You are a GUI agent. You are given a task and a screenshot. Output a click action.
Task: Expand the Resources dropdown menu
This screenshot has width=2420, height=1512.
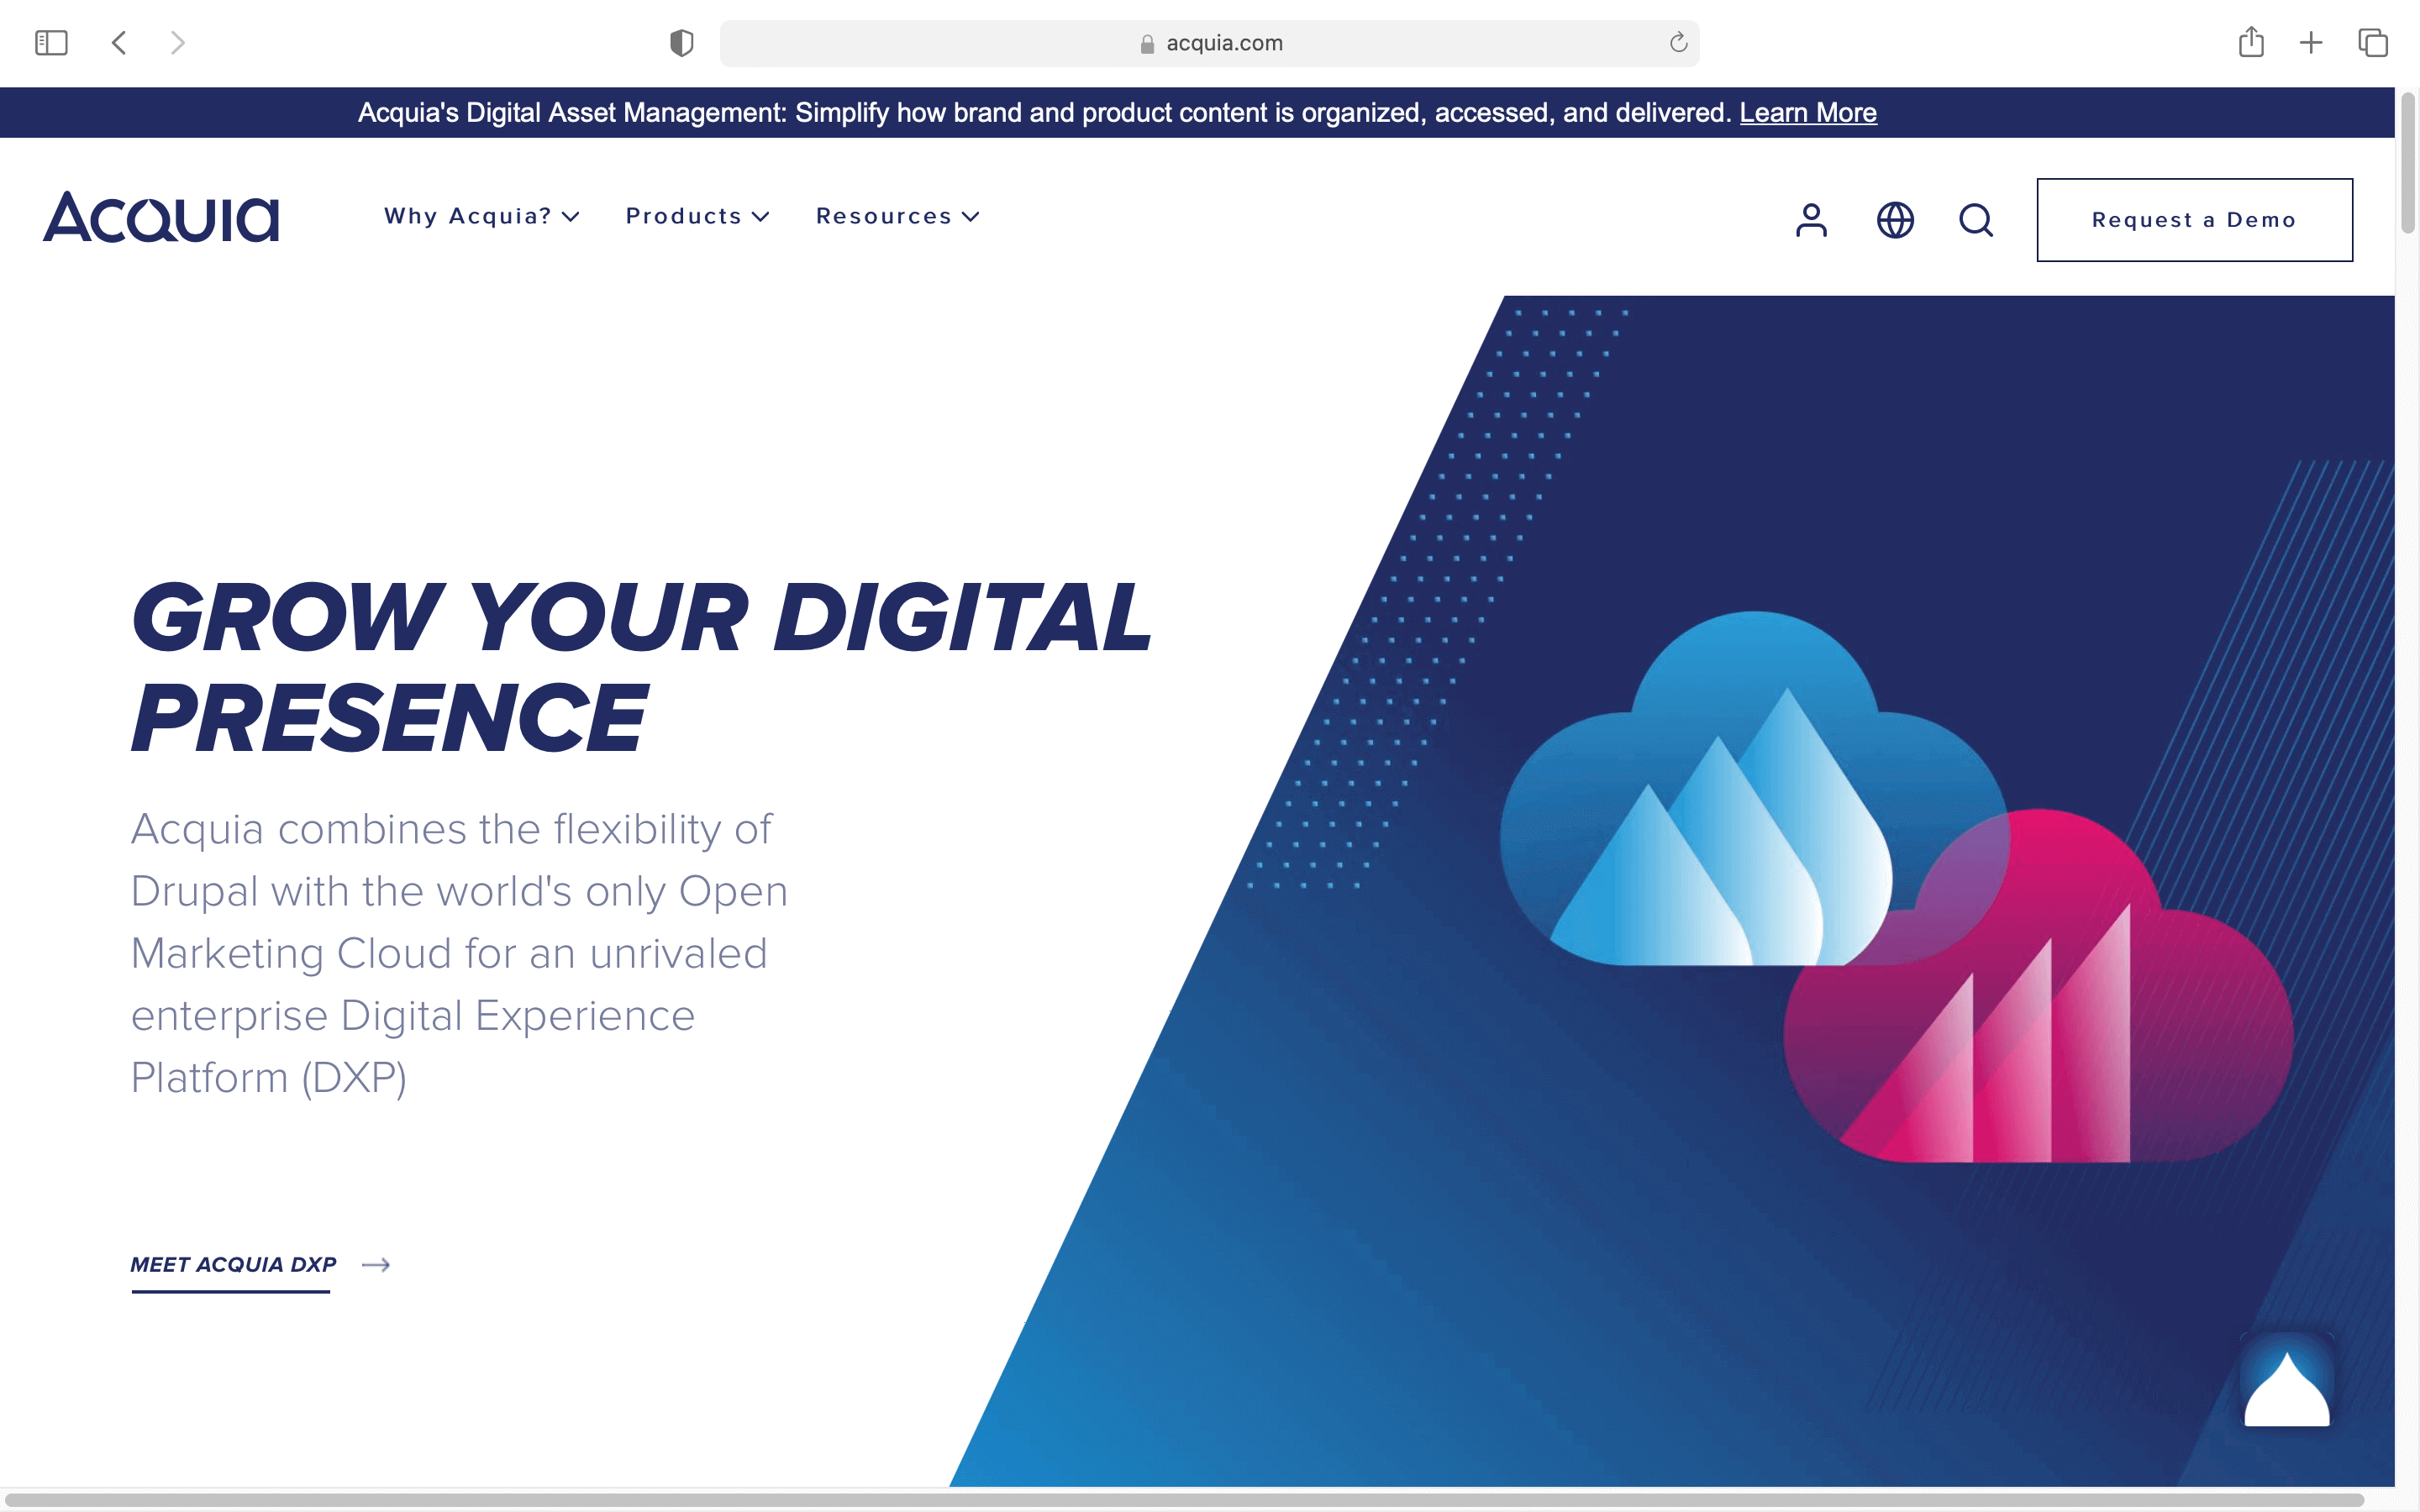click(x=897, y=217)
